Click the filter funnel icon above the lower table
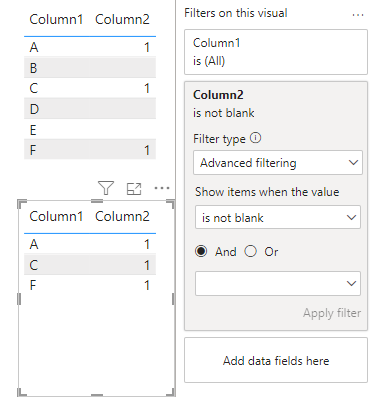The height and width of the screenshot is (397, 374). pos(106,188)
